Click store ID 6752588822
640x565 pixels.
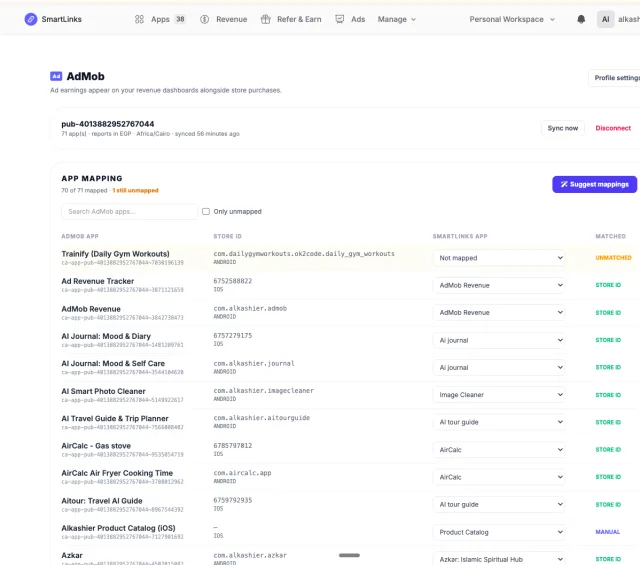tap(233, 281)
